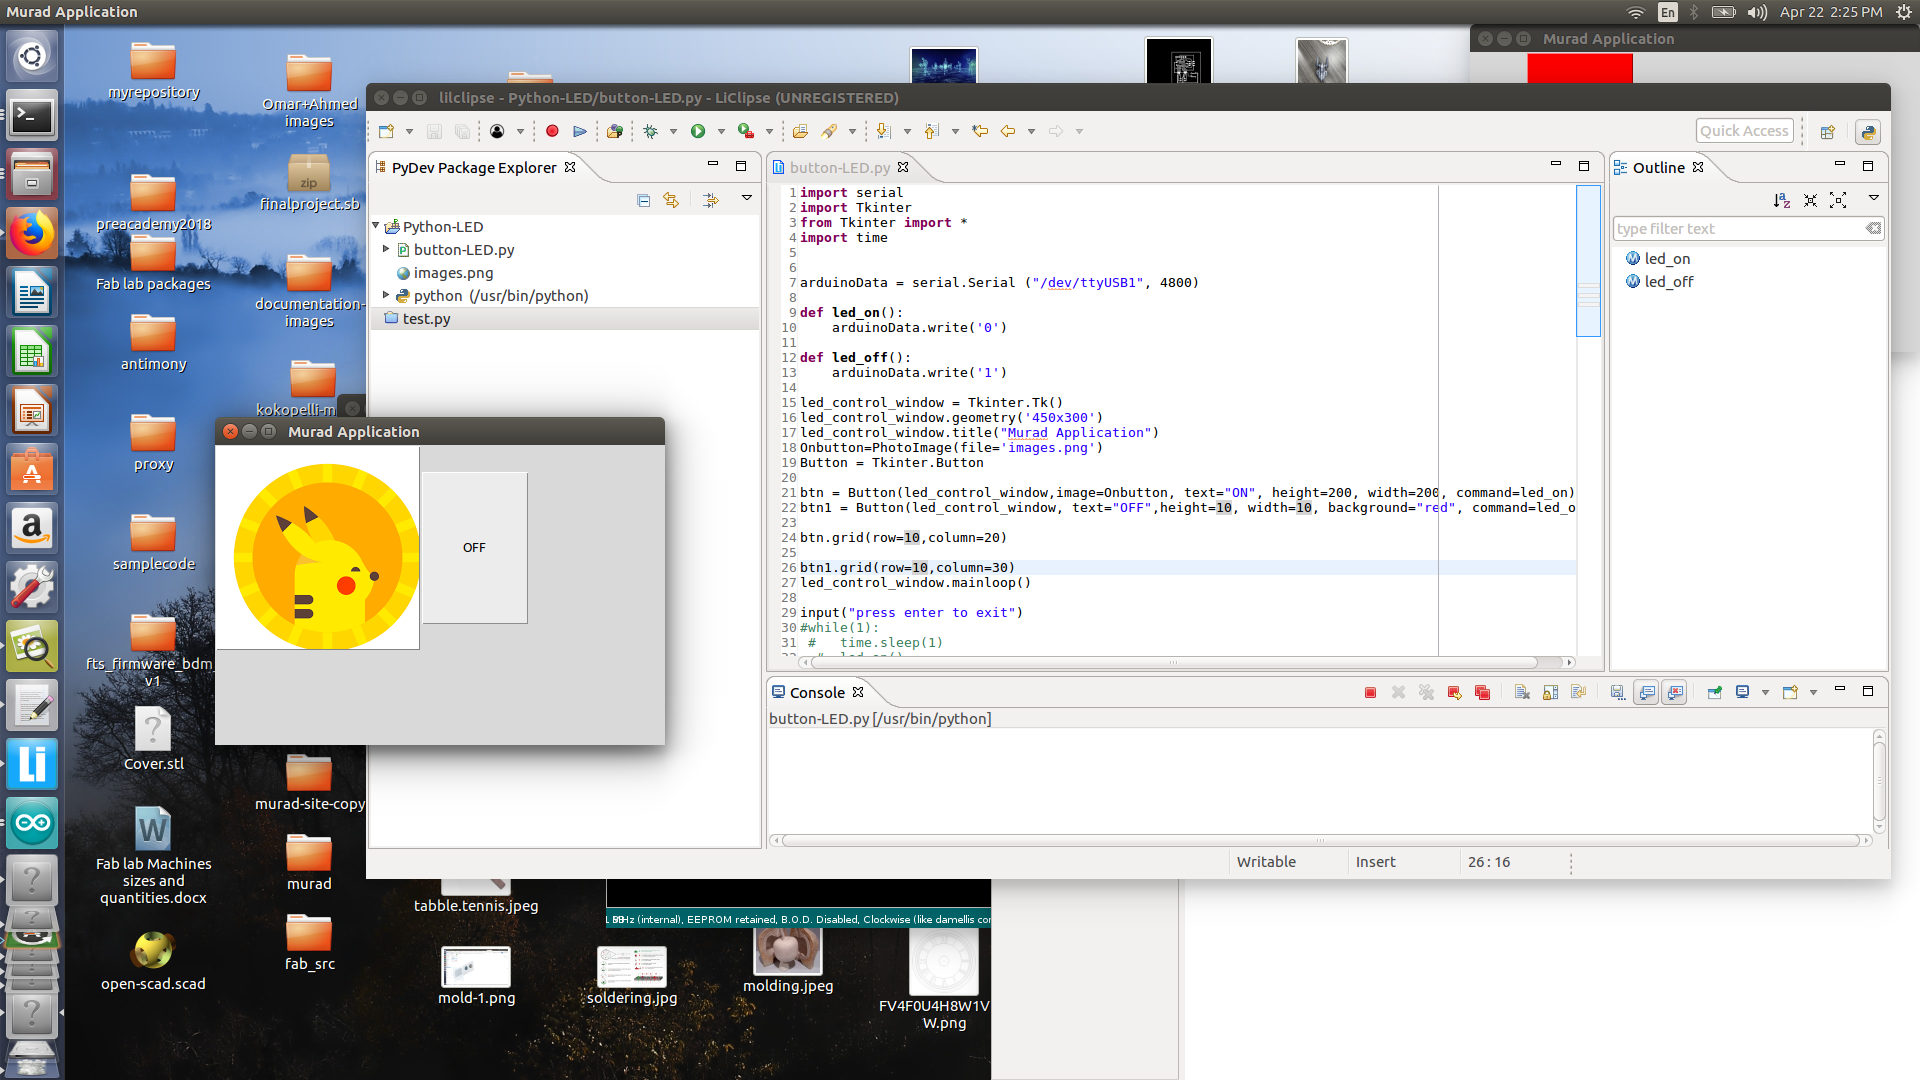Toggle Outline expand-all icon right of collapse
This screenshot has width=1920, height=1080.
[x=1838, y=200]
